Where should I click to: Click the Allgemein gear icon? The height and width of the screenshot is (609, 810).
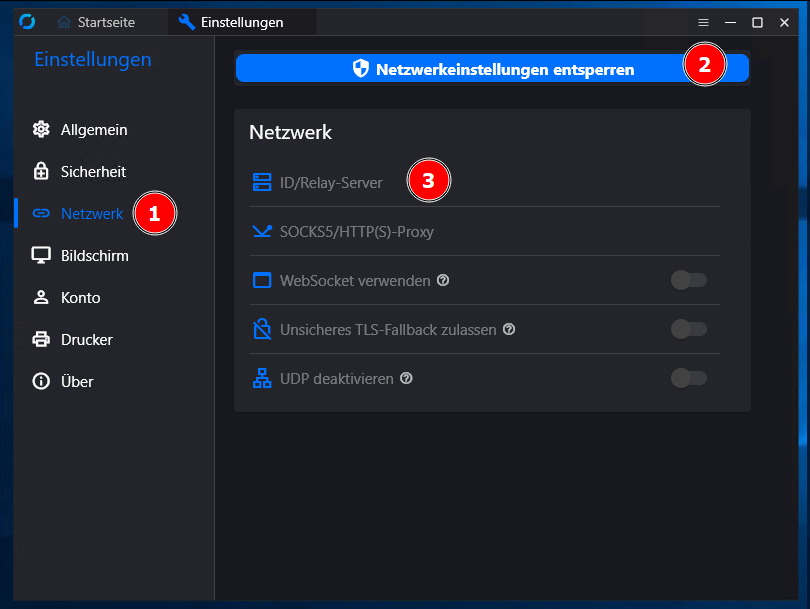pyautogui.click(x=41, y=129)
